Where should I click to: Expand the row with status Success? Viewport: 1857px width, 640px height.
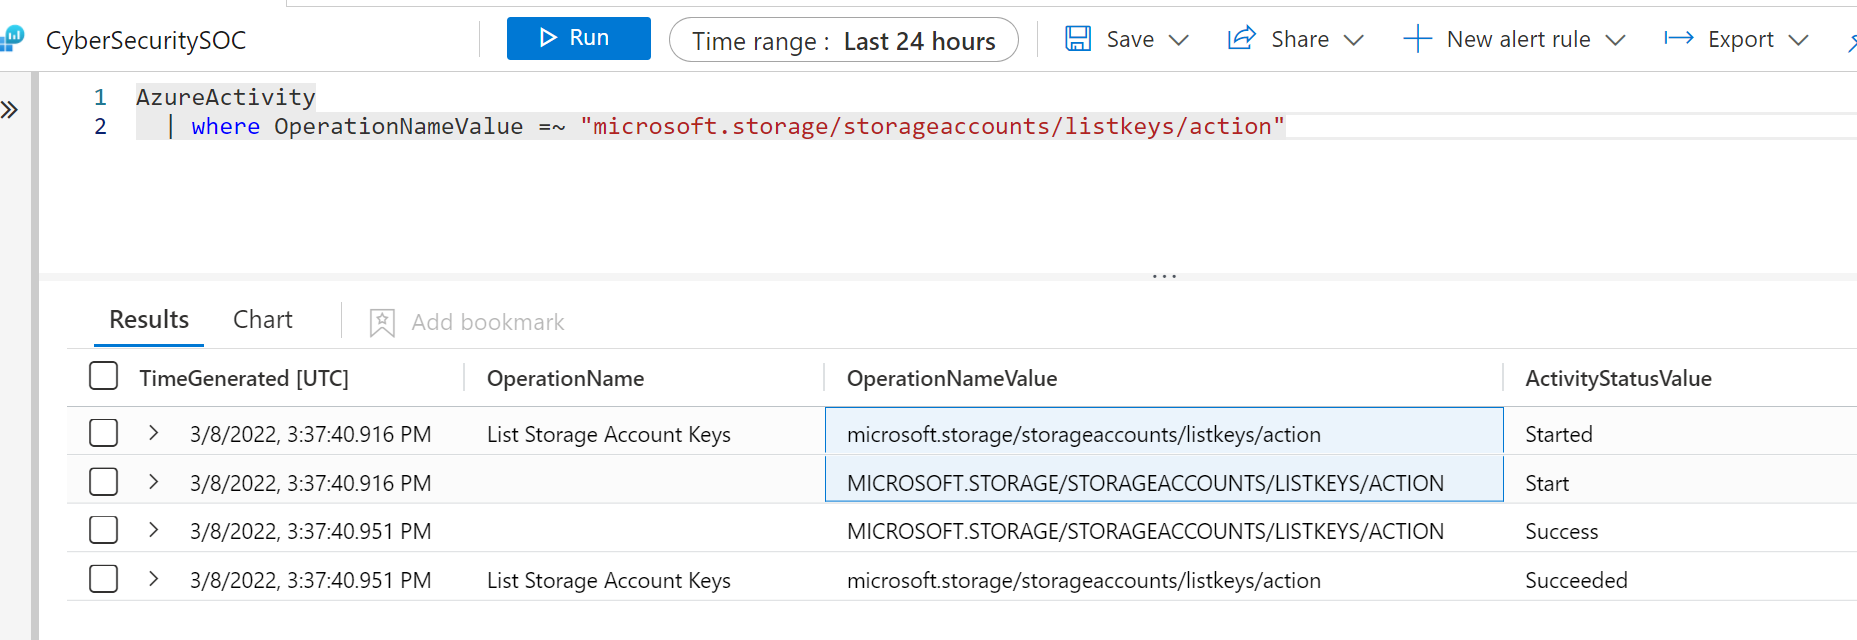(x=153, y=529)
